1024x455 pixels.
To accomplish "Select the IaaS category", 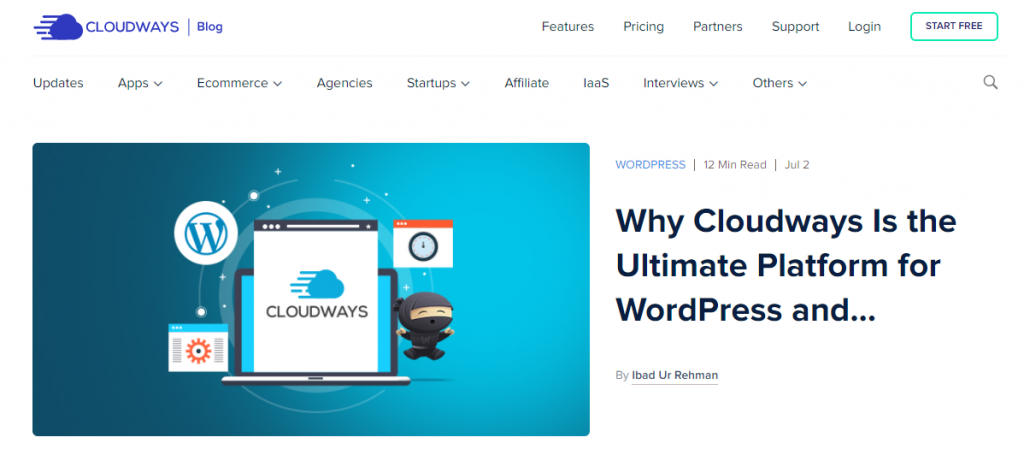I will point(596,83).
